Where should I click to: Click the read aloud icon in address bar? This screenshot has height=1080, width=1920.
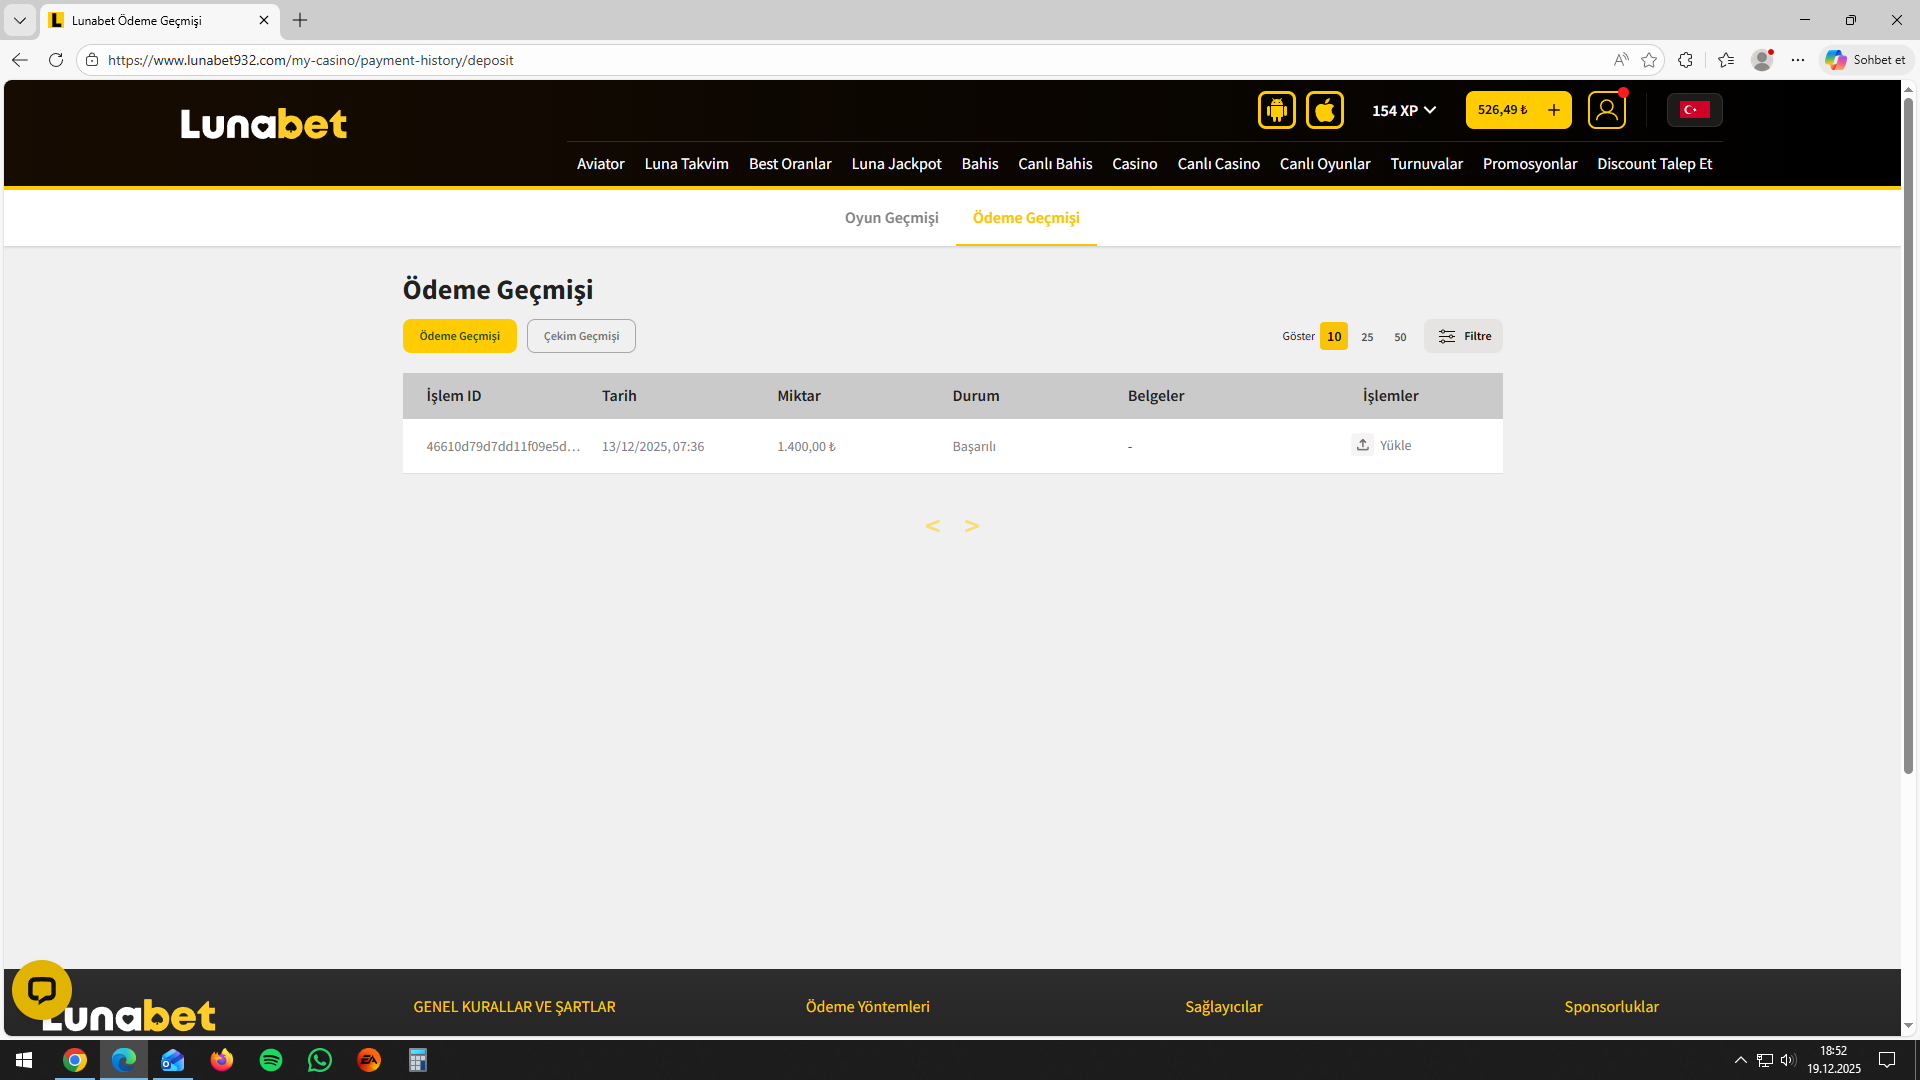click(x=1621, y=60)
